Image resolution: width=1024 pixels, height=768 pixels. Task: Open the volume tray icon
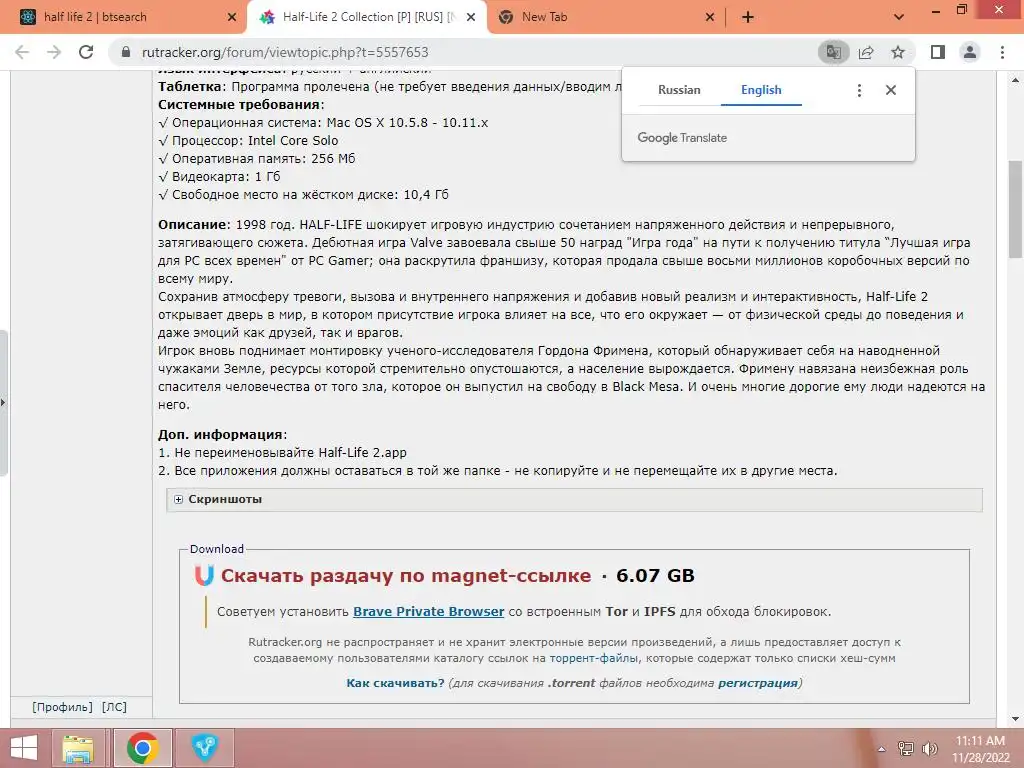point(929,749)
